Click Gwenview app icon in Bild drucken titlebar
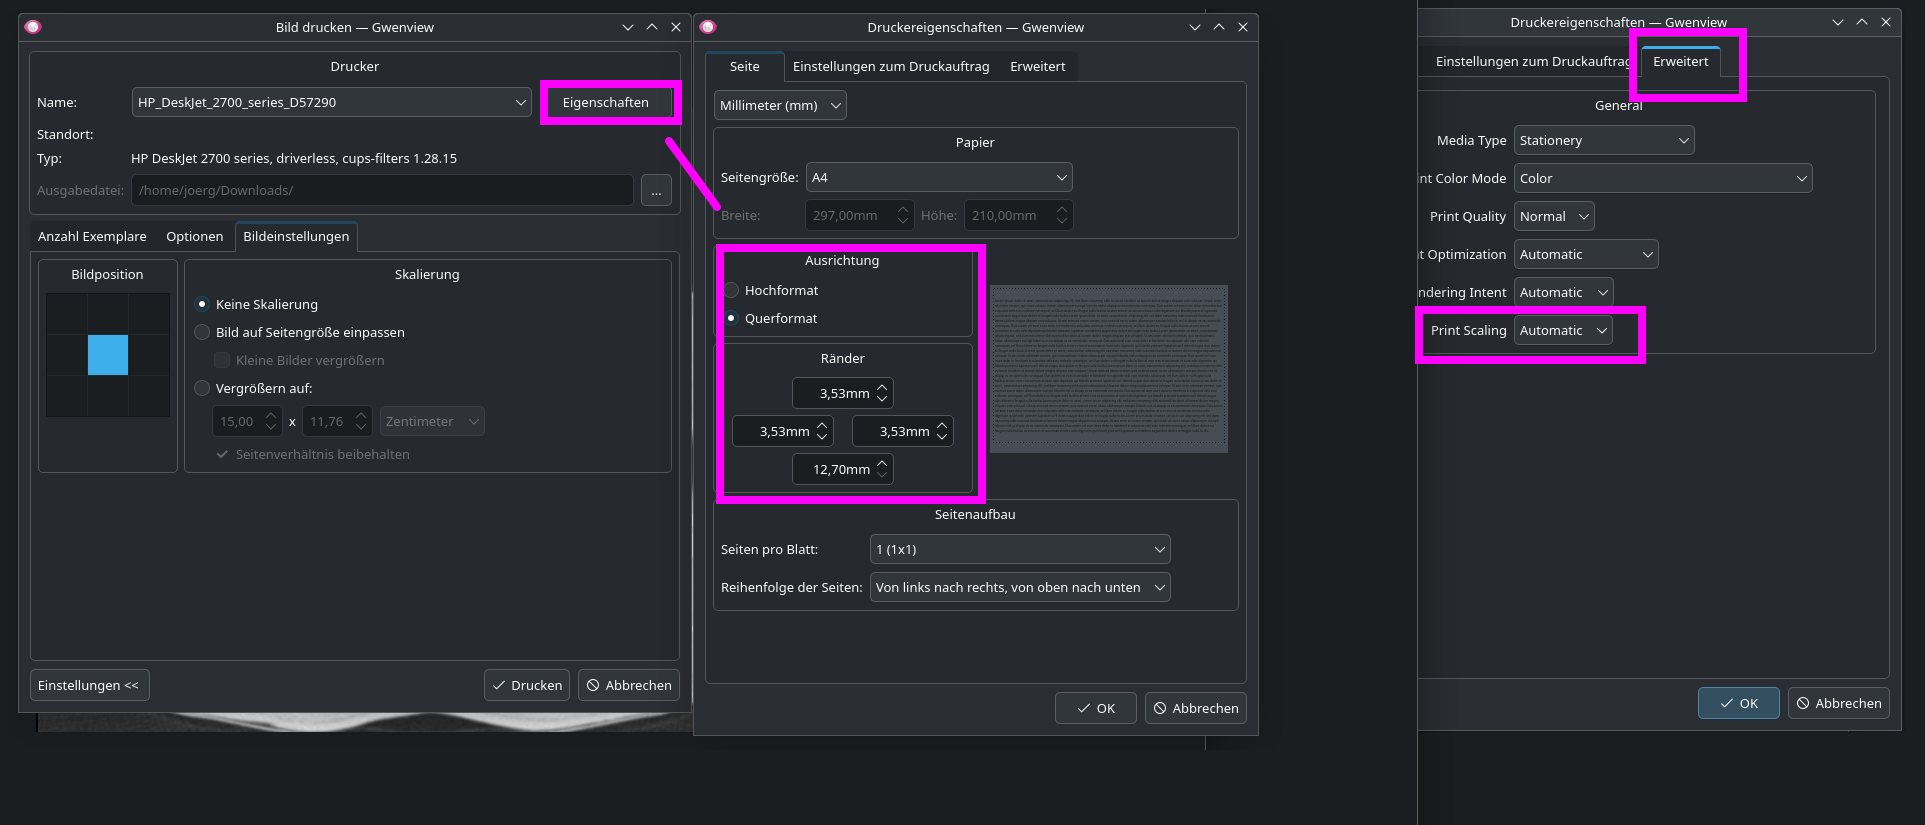 (33, 27)
